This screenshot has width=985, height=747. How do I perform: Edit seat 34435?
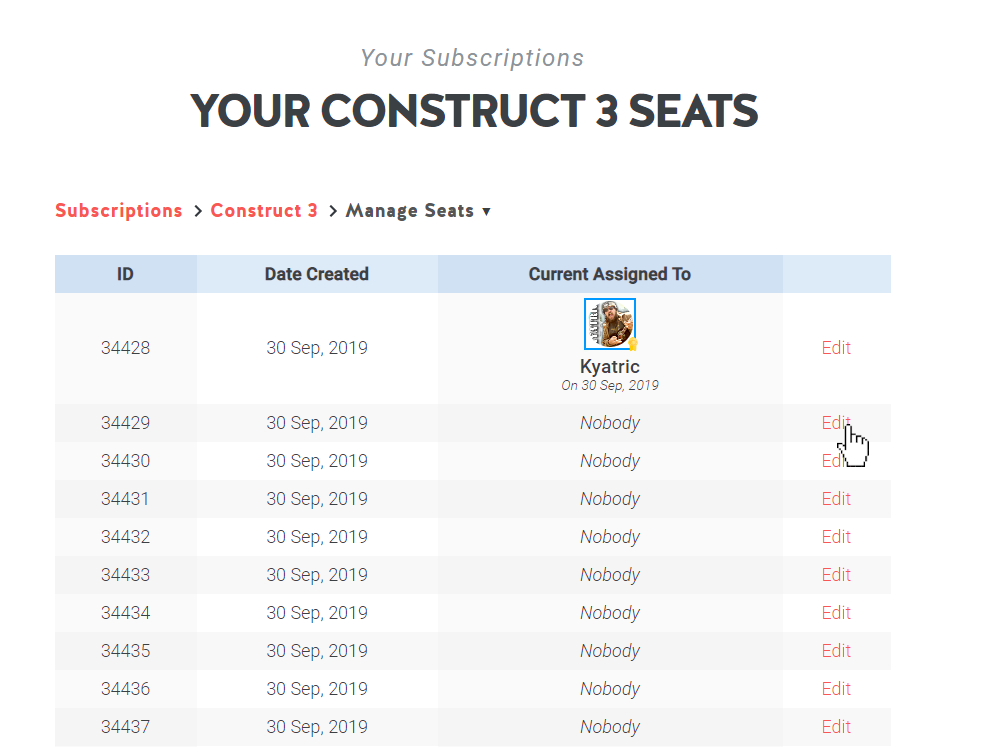836,651
